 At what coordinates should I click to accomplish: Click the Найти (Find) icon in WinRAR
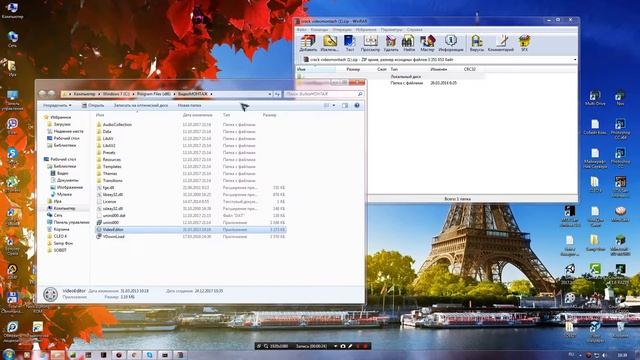click(x=409, y=43)
